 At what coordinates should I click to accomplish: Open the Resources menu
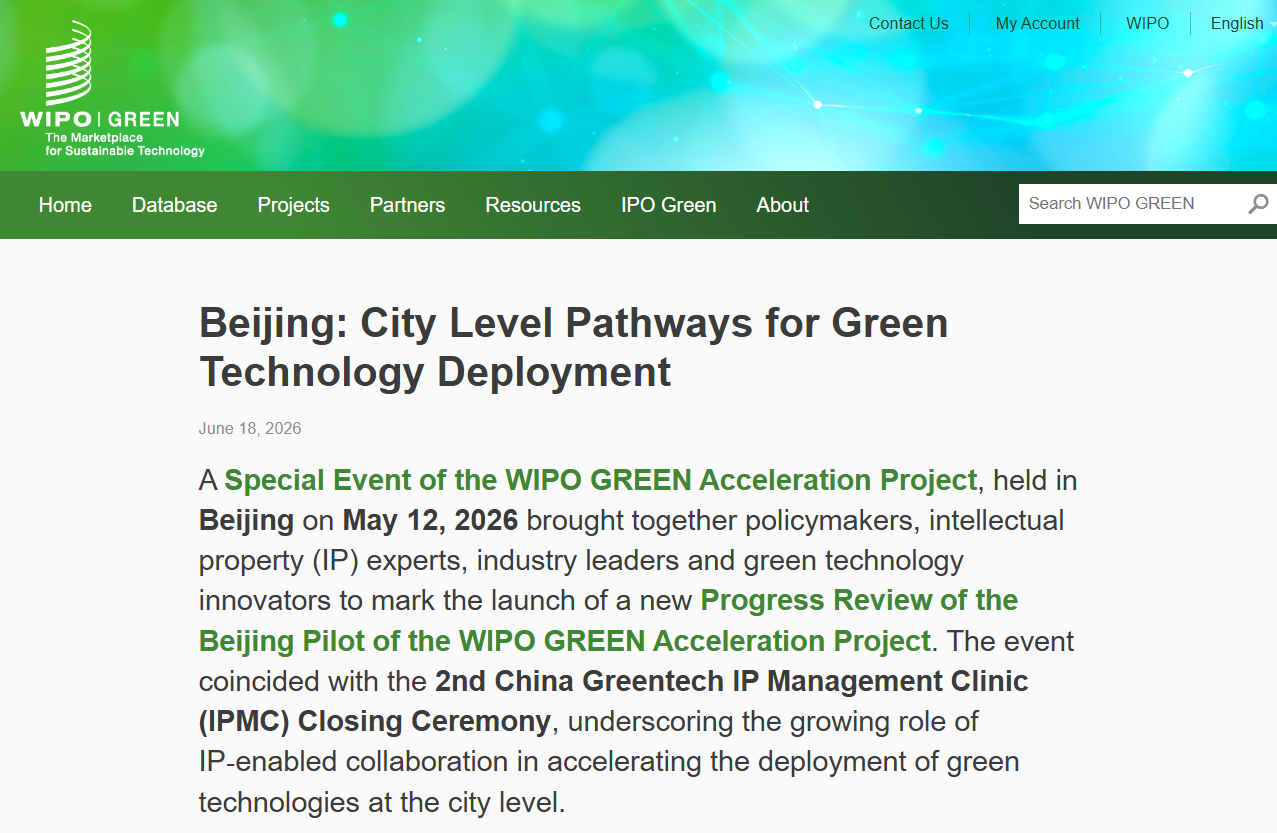(x=533, y=205)
